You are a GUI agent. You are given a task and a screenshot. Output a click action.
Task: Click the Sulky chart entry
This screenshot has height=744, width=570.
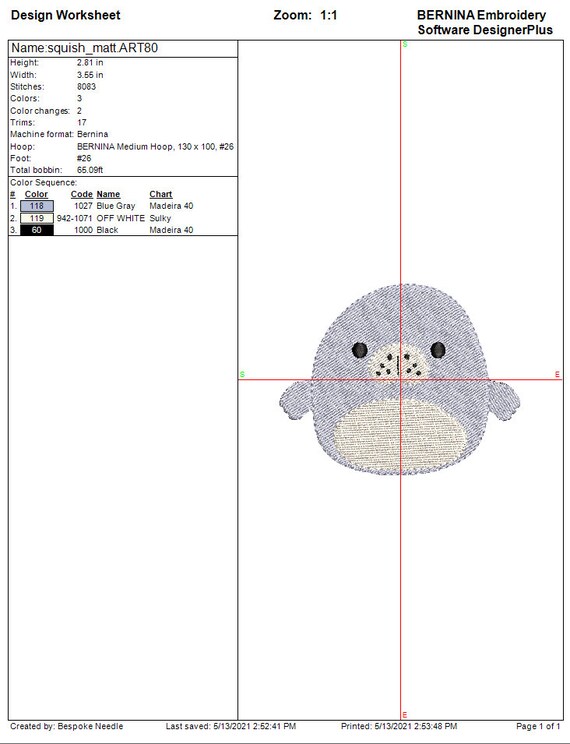coord(160,218)
